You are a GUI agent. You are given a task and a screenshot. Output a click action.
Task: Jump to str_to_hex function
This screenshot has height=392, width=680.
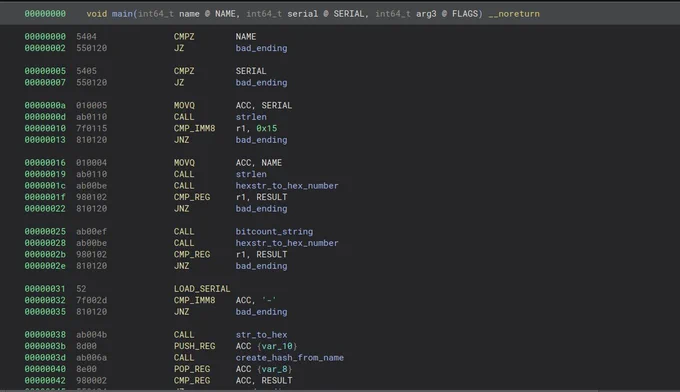click(x=262, y=335)
